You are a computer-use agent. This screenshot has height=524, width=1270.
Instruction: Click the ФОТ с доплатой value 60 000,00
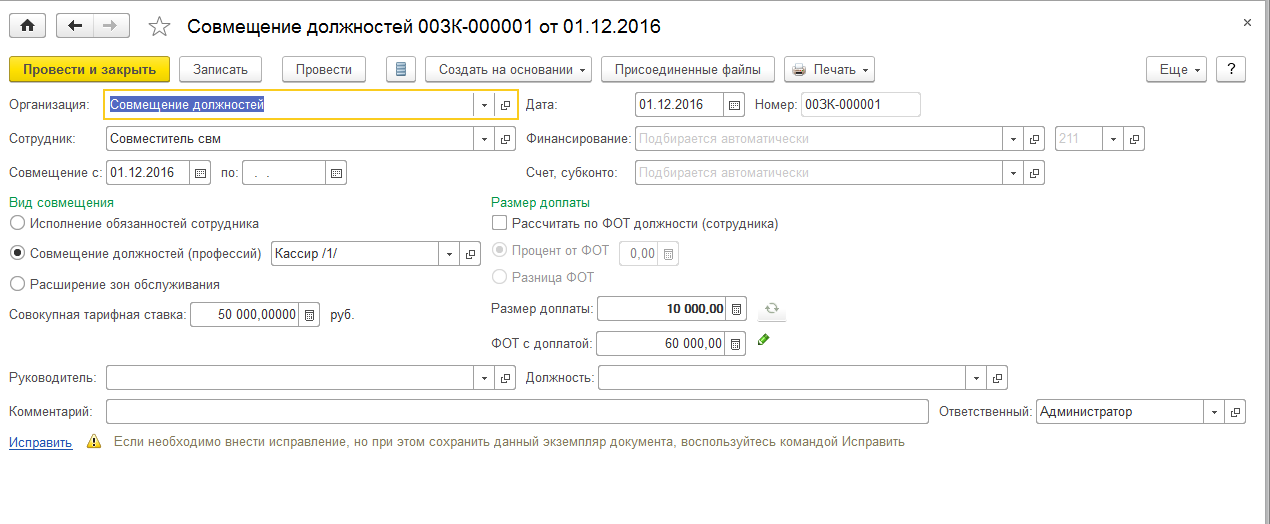tap(661, 344)
